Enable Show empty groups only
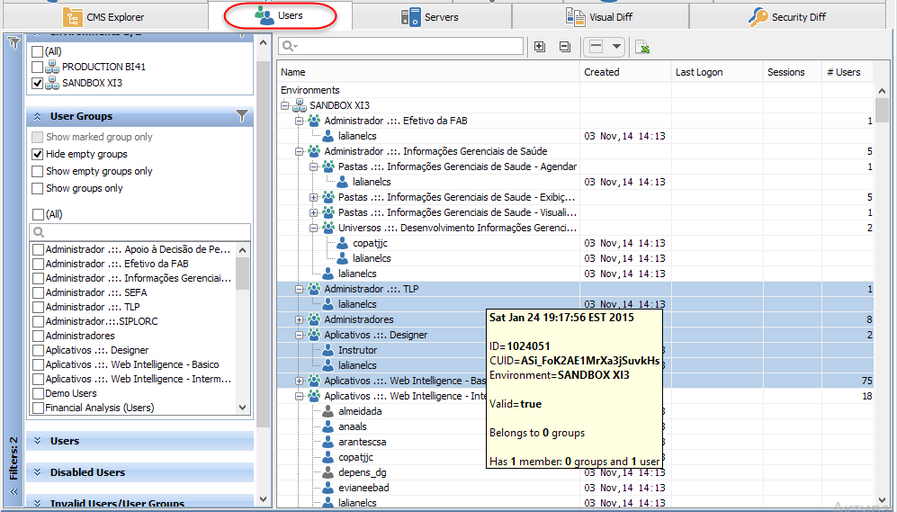 (x=37, y=171)
